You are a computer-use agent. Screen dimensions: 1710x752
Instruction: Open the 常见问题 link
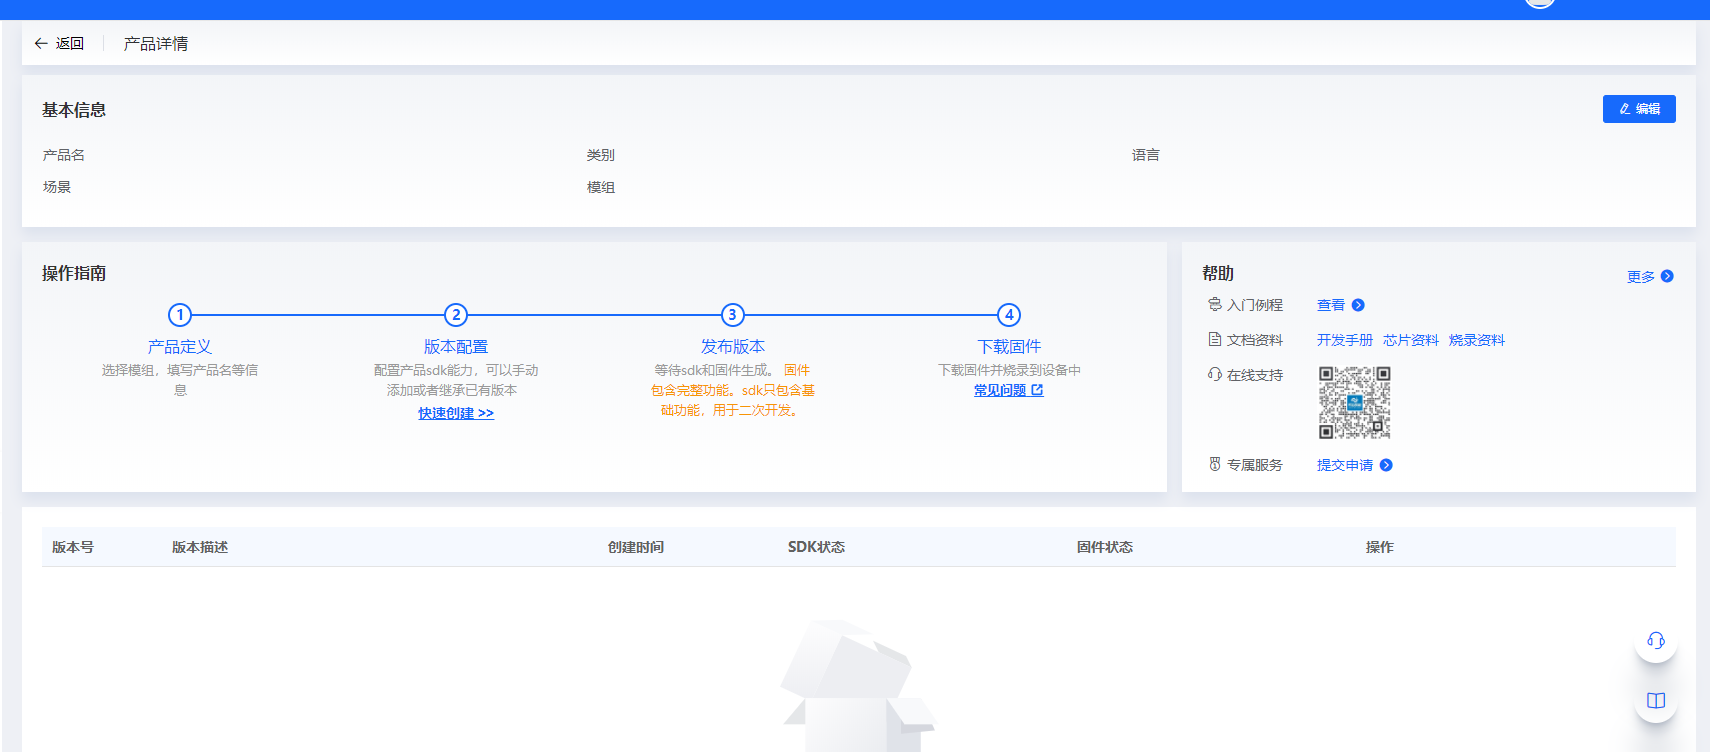(1000, 390)
